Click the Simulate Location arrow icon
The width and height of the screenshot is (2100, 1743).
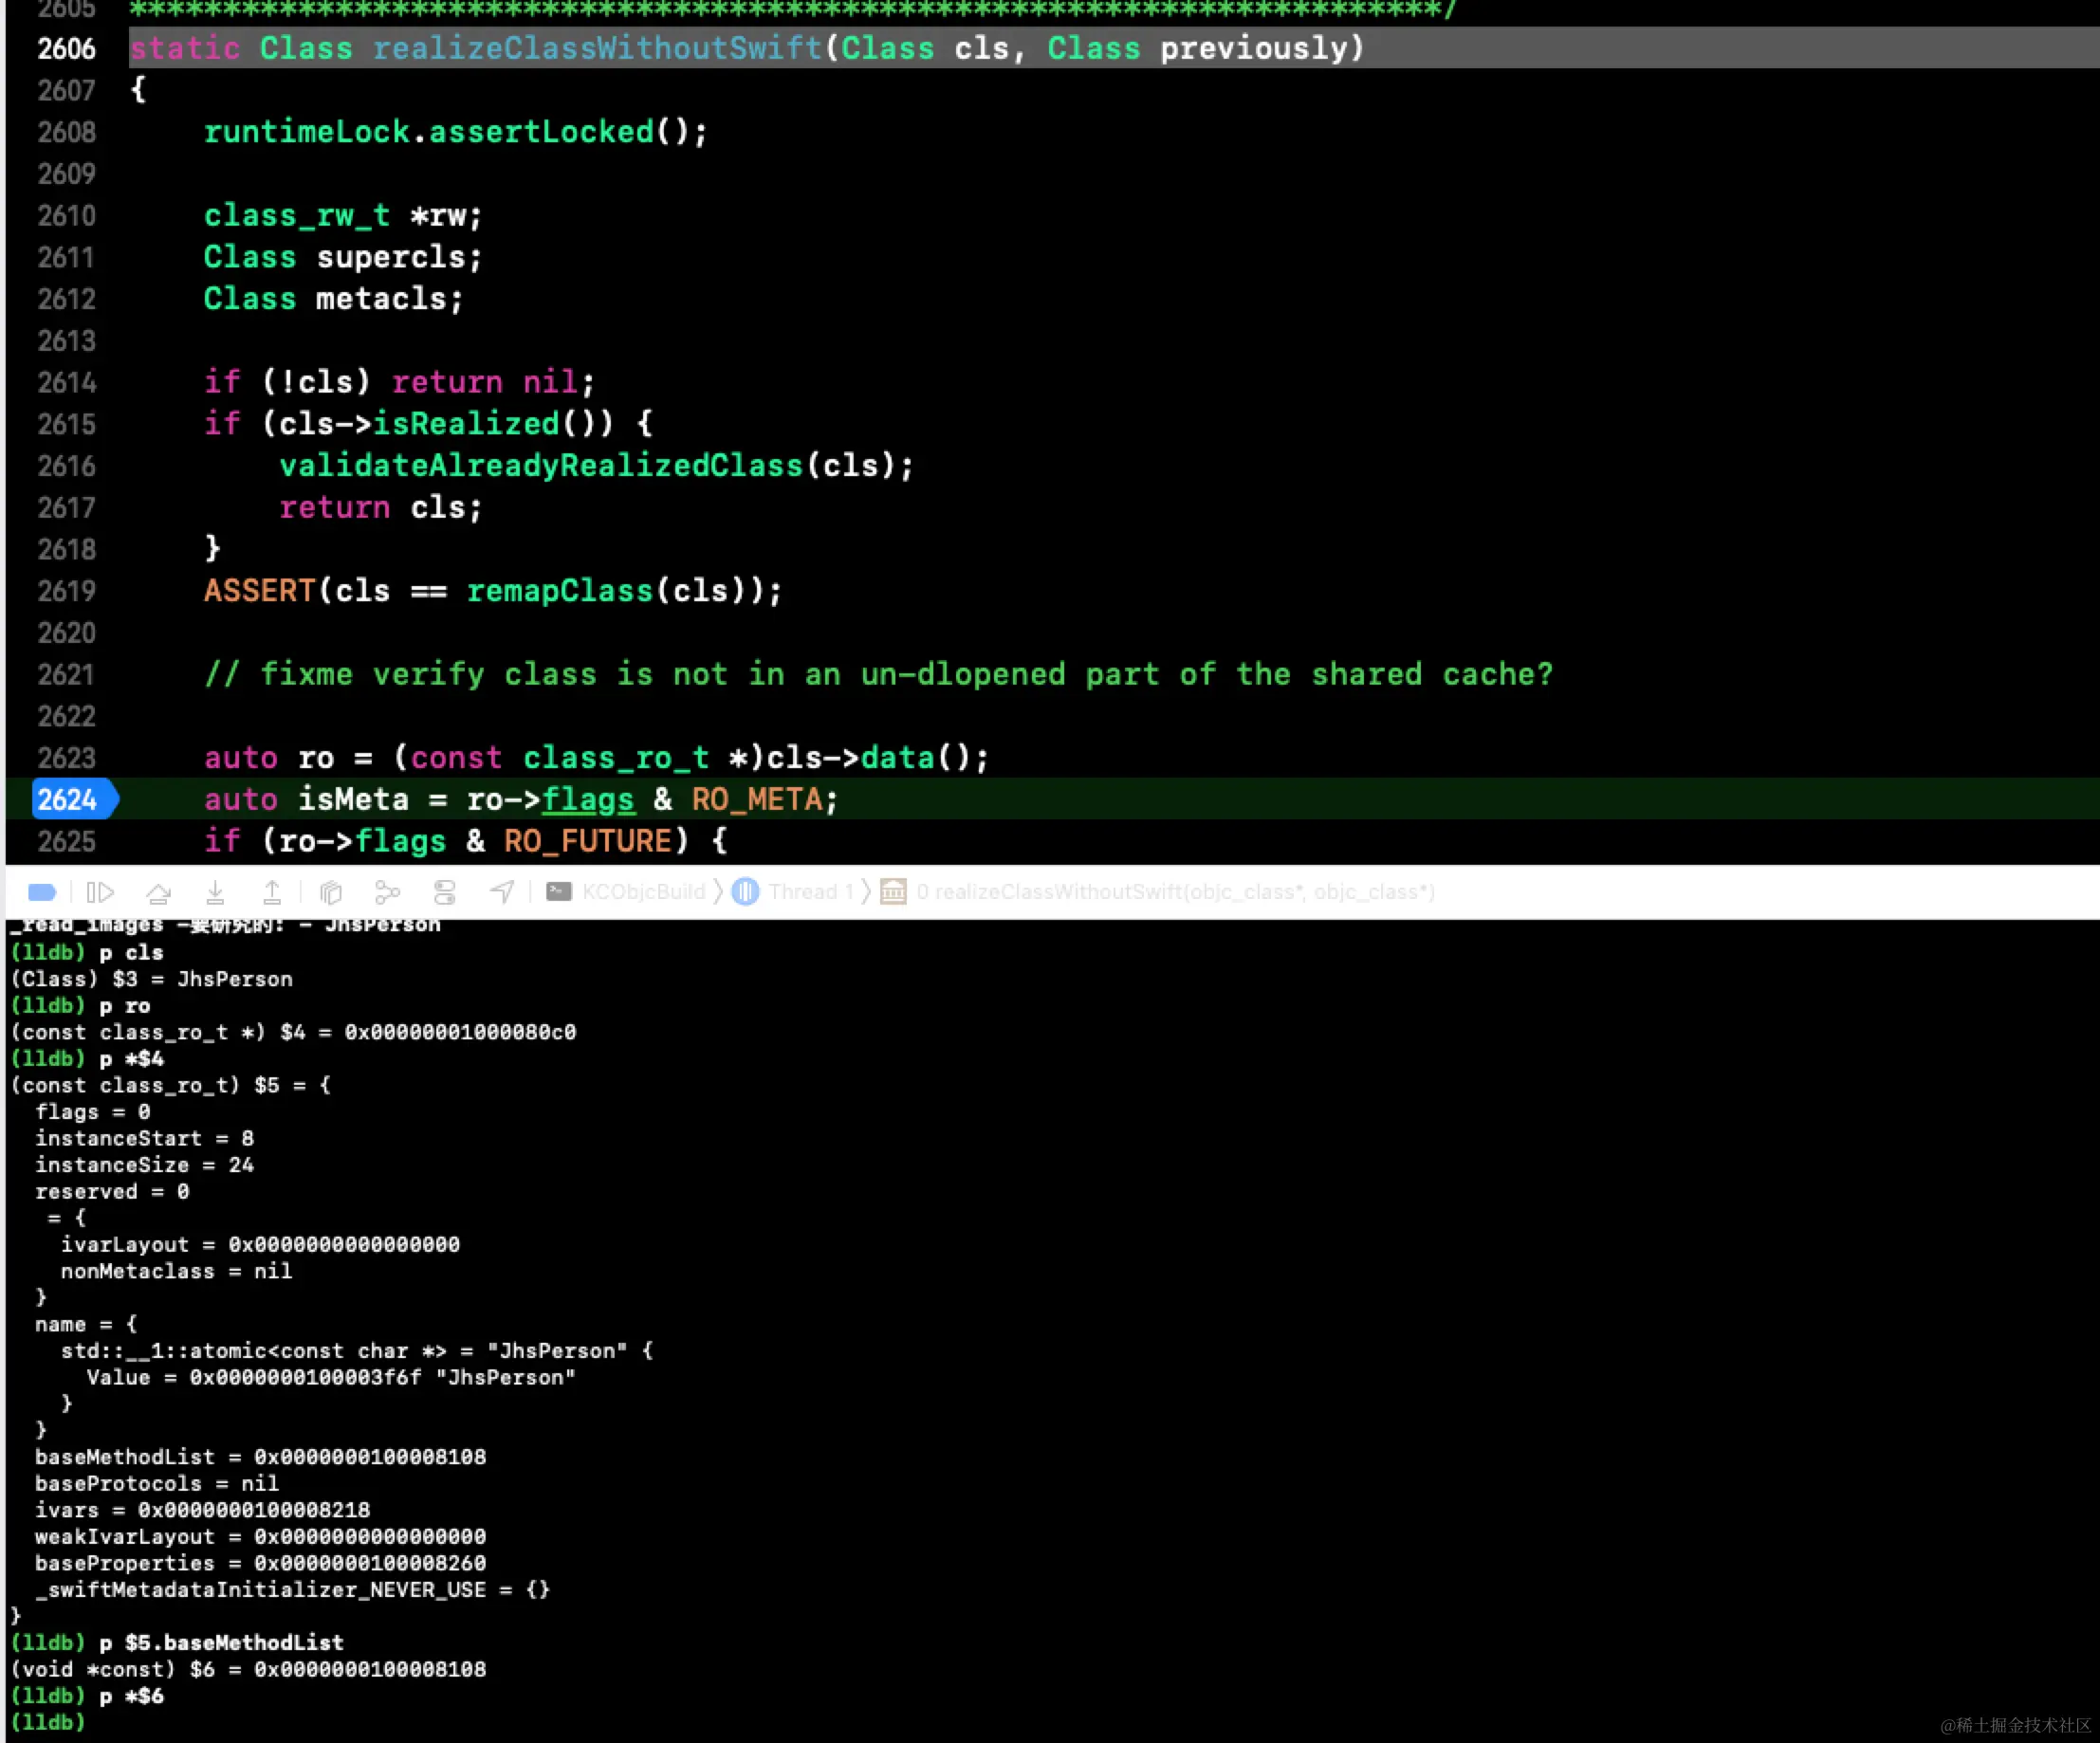502,892
